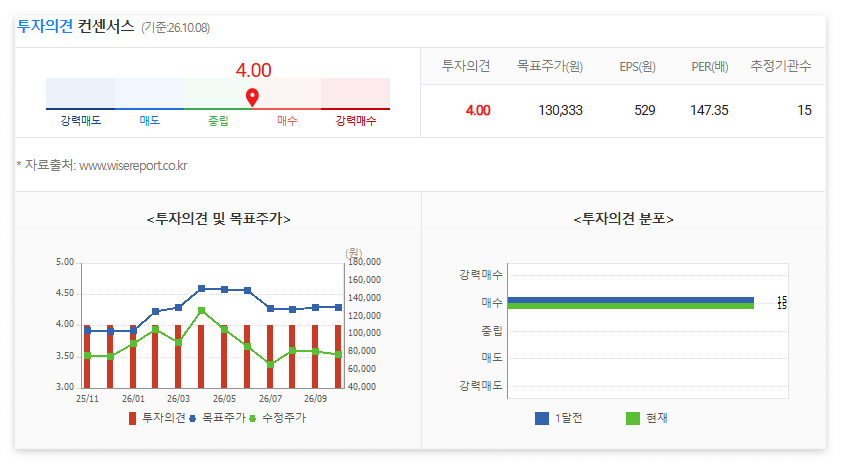Click the date note (기준:26.10.08)
The height and width of the screenshot is (464, 841).
(x=175, y=28)
